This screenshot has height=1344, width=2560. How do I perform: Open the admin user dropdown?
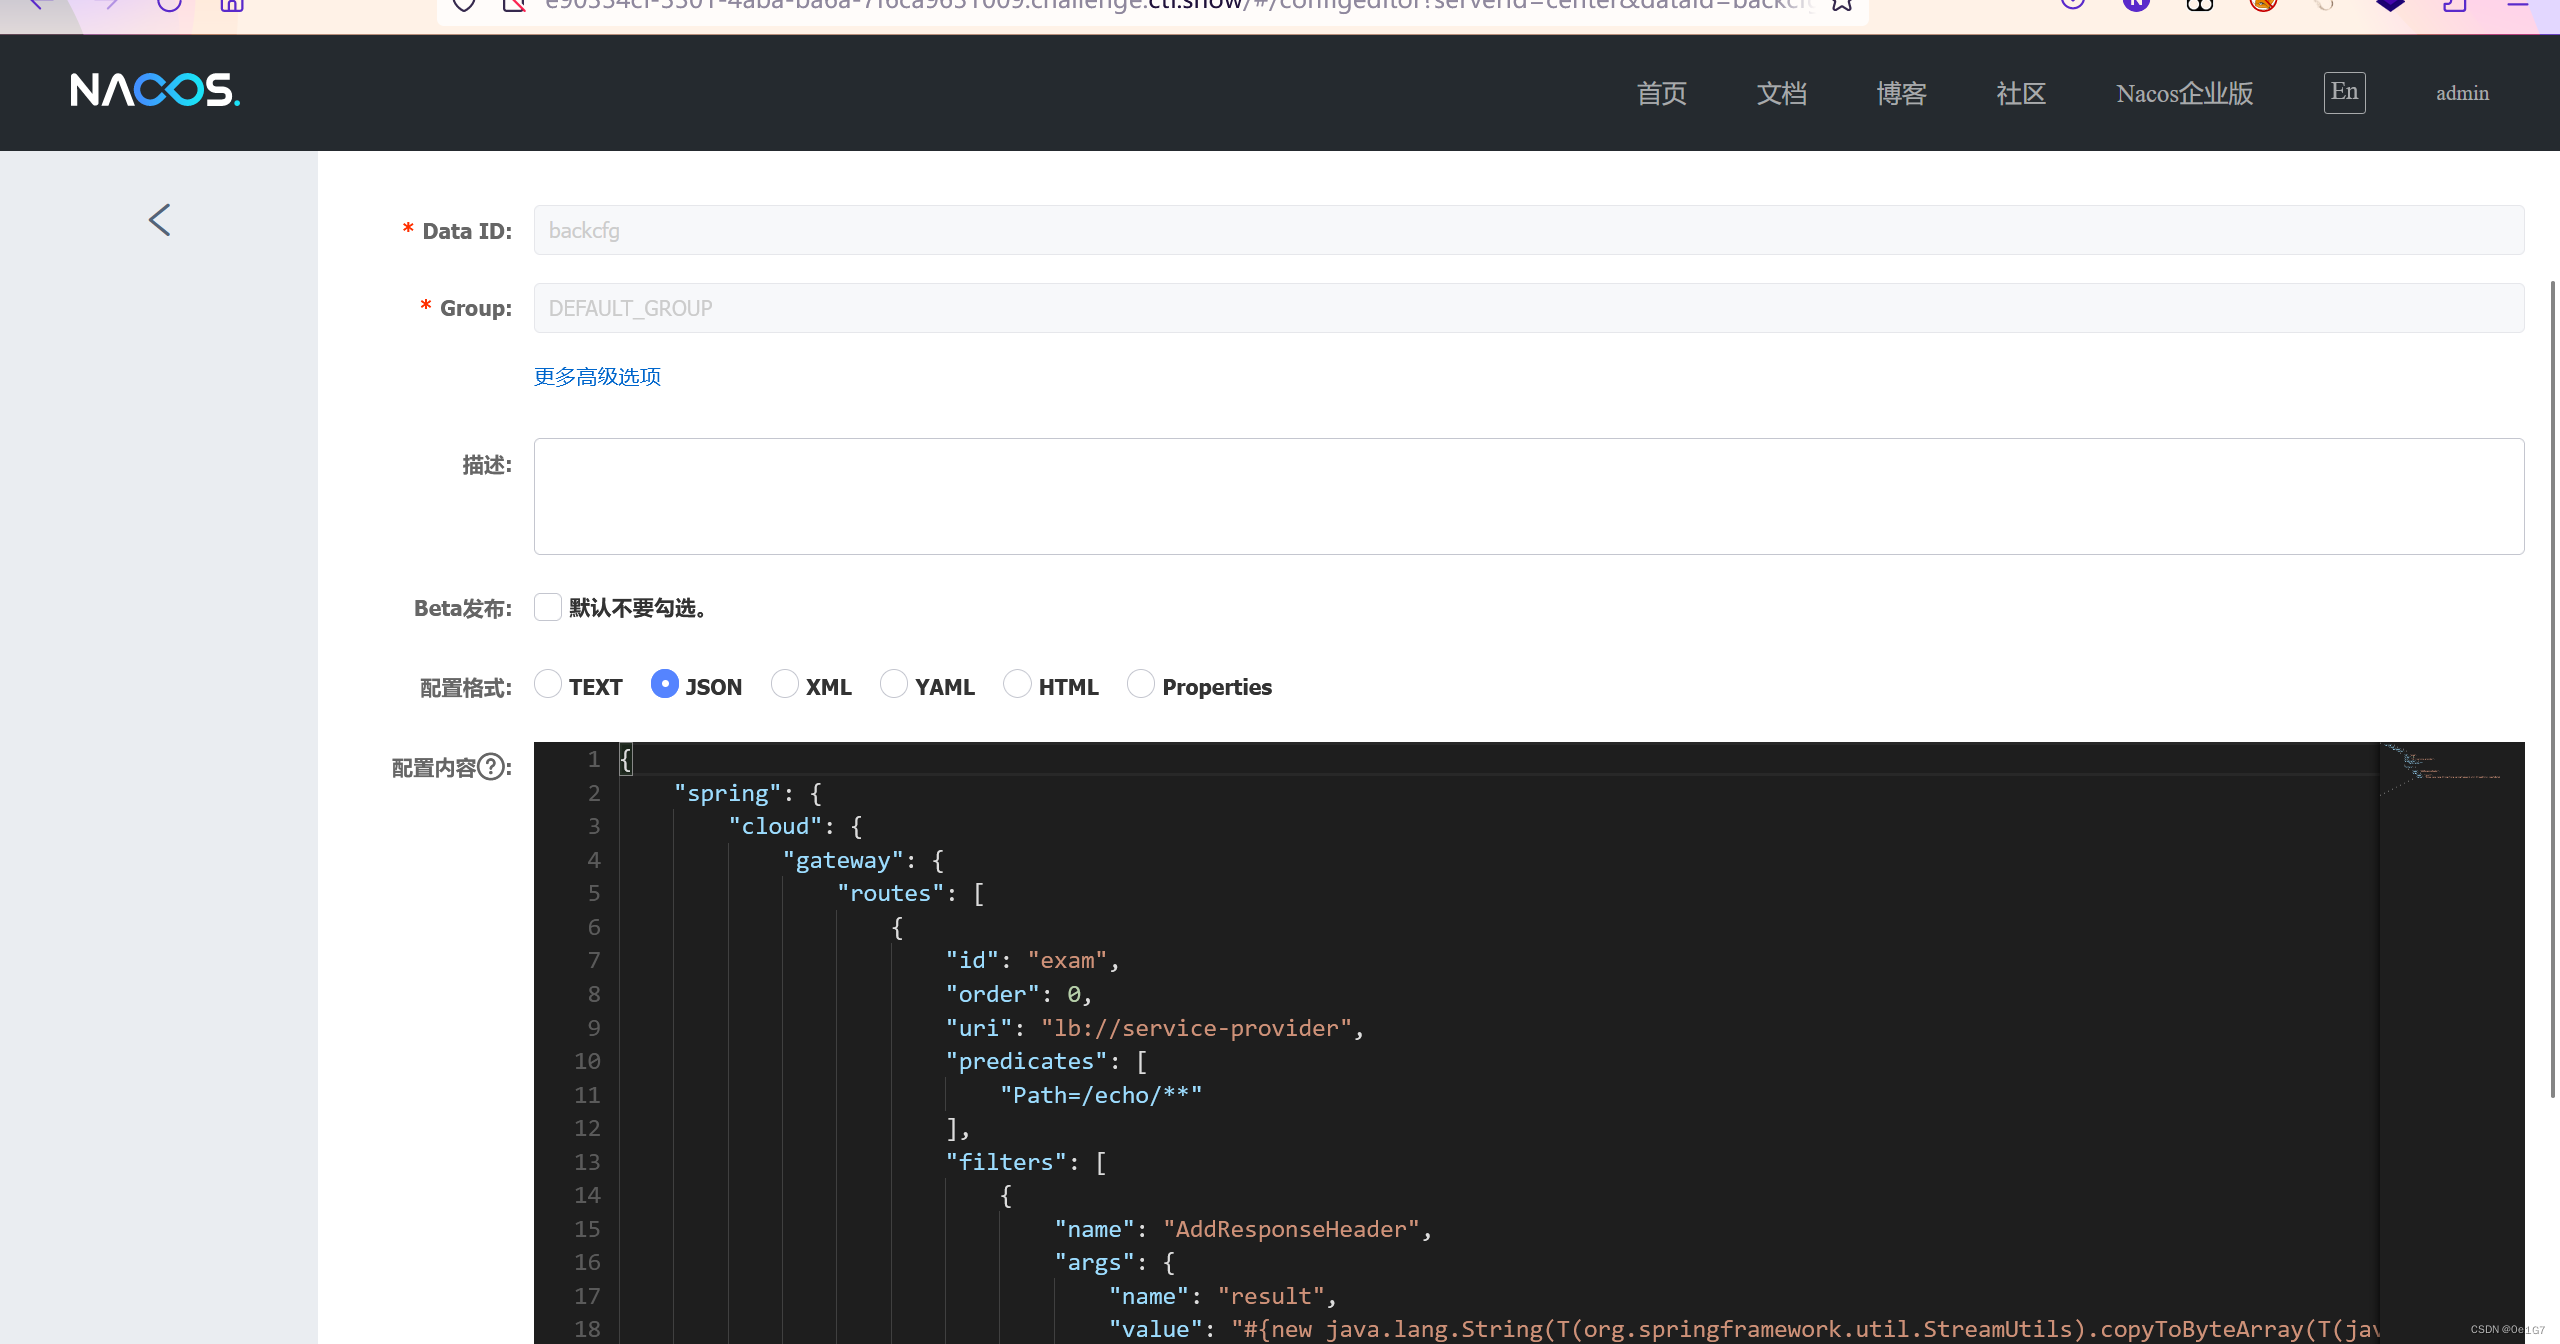(x=2462, y=93)
